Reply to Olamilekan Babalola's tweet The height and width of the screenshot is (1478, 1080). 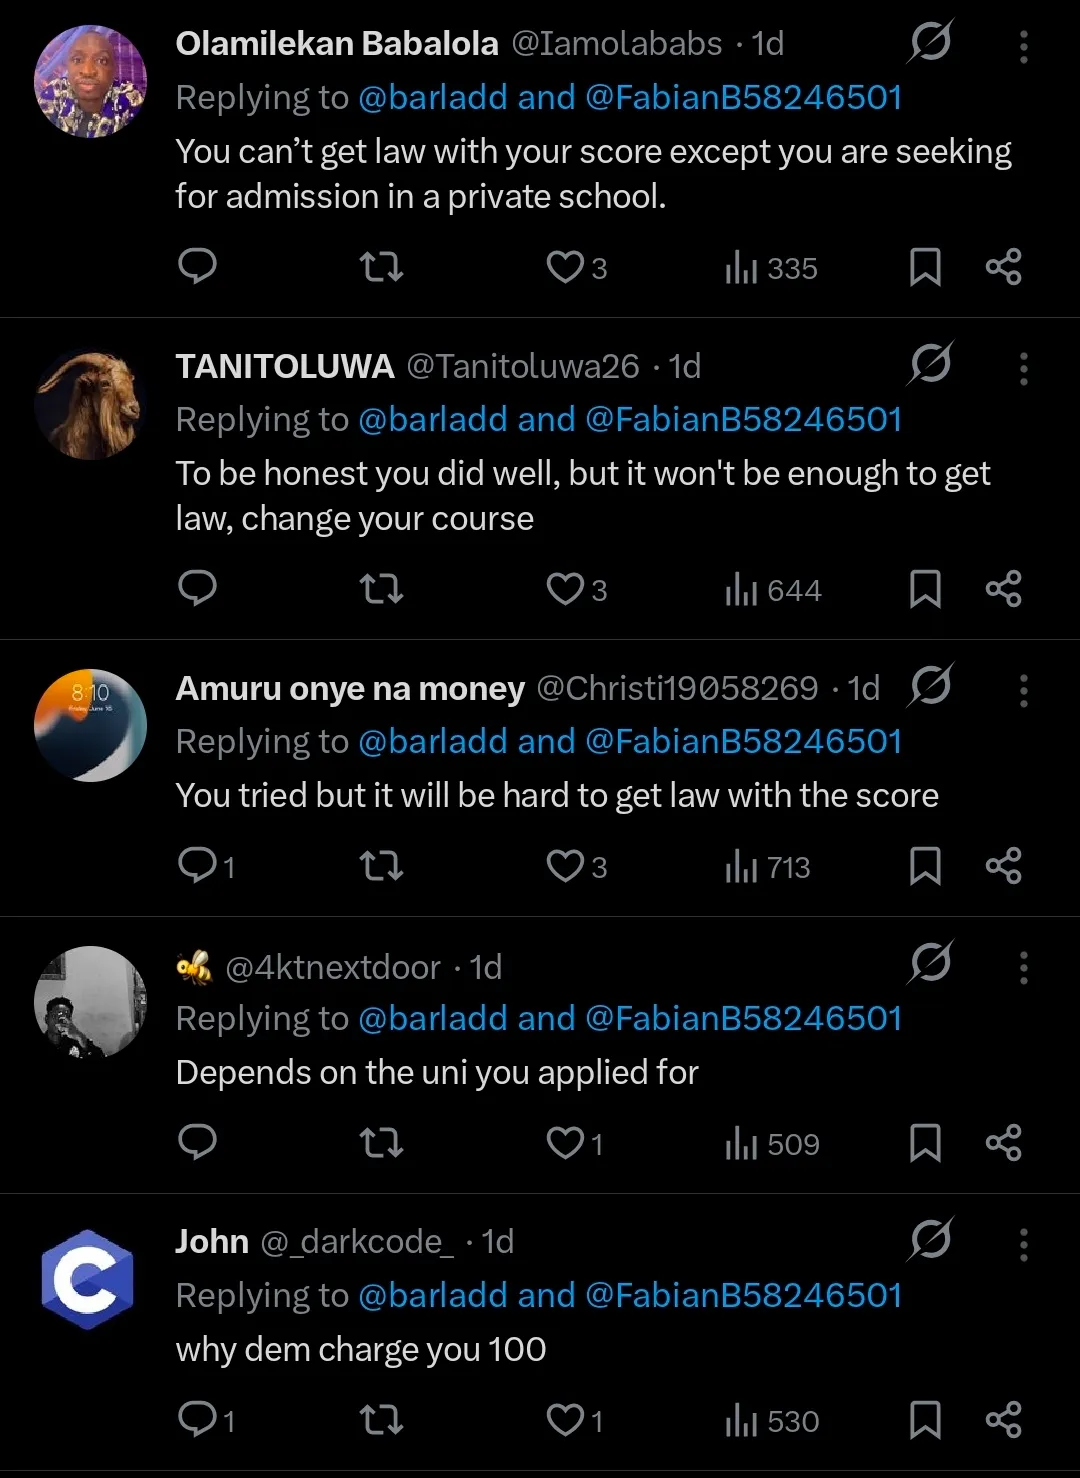(197, 266)
